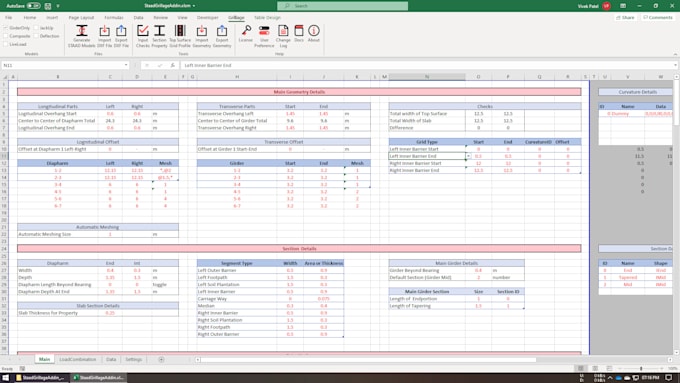Click the Search box in title bar

pyautogui.click(x=343, y=6)
